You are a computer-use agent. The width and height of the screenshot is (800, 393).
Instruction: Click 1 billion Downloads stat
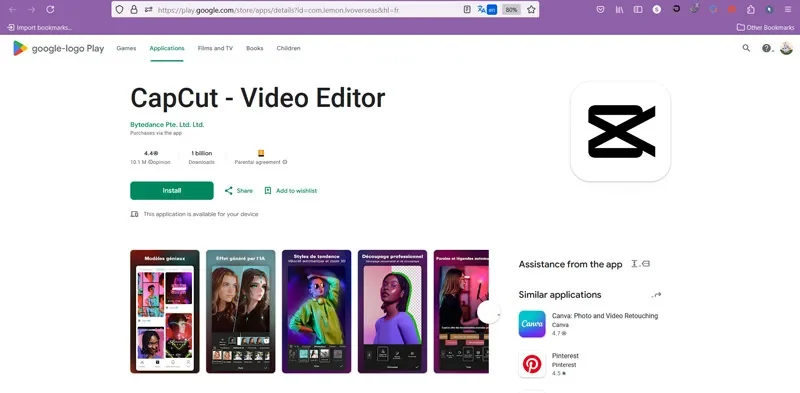[x=202, y=157]
